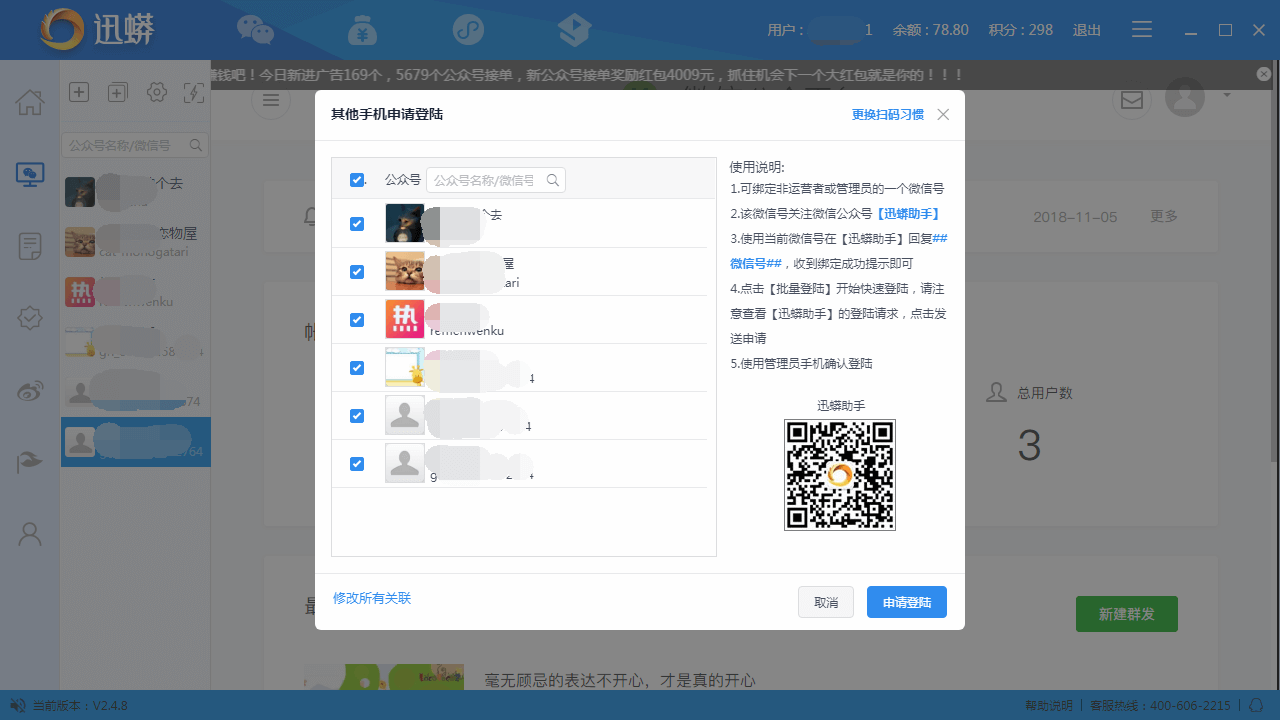Click the document edit icon in sidebar
Image resolution: width=1280 pixels, height=720 pixels.
coord(30,246)
